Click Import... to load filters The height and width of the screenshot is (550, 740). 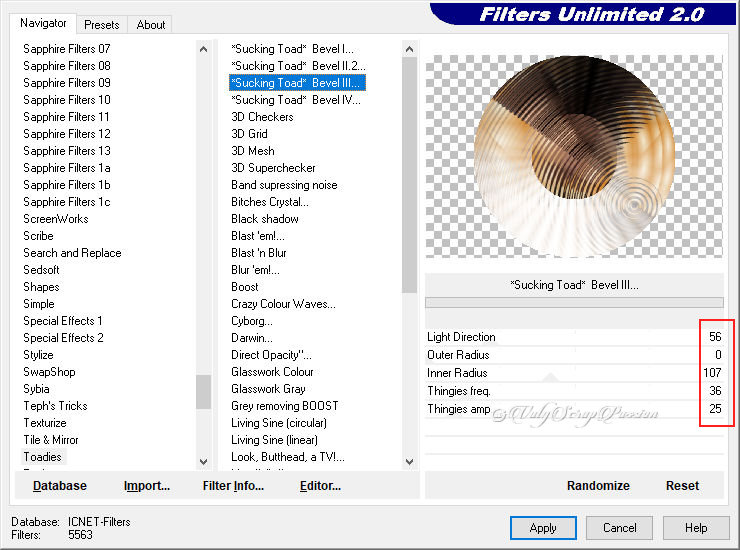point(147,486)
